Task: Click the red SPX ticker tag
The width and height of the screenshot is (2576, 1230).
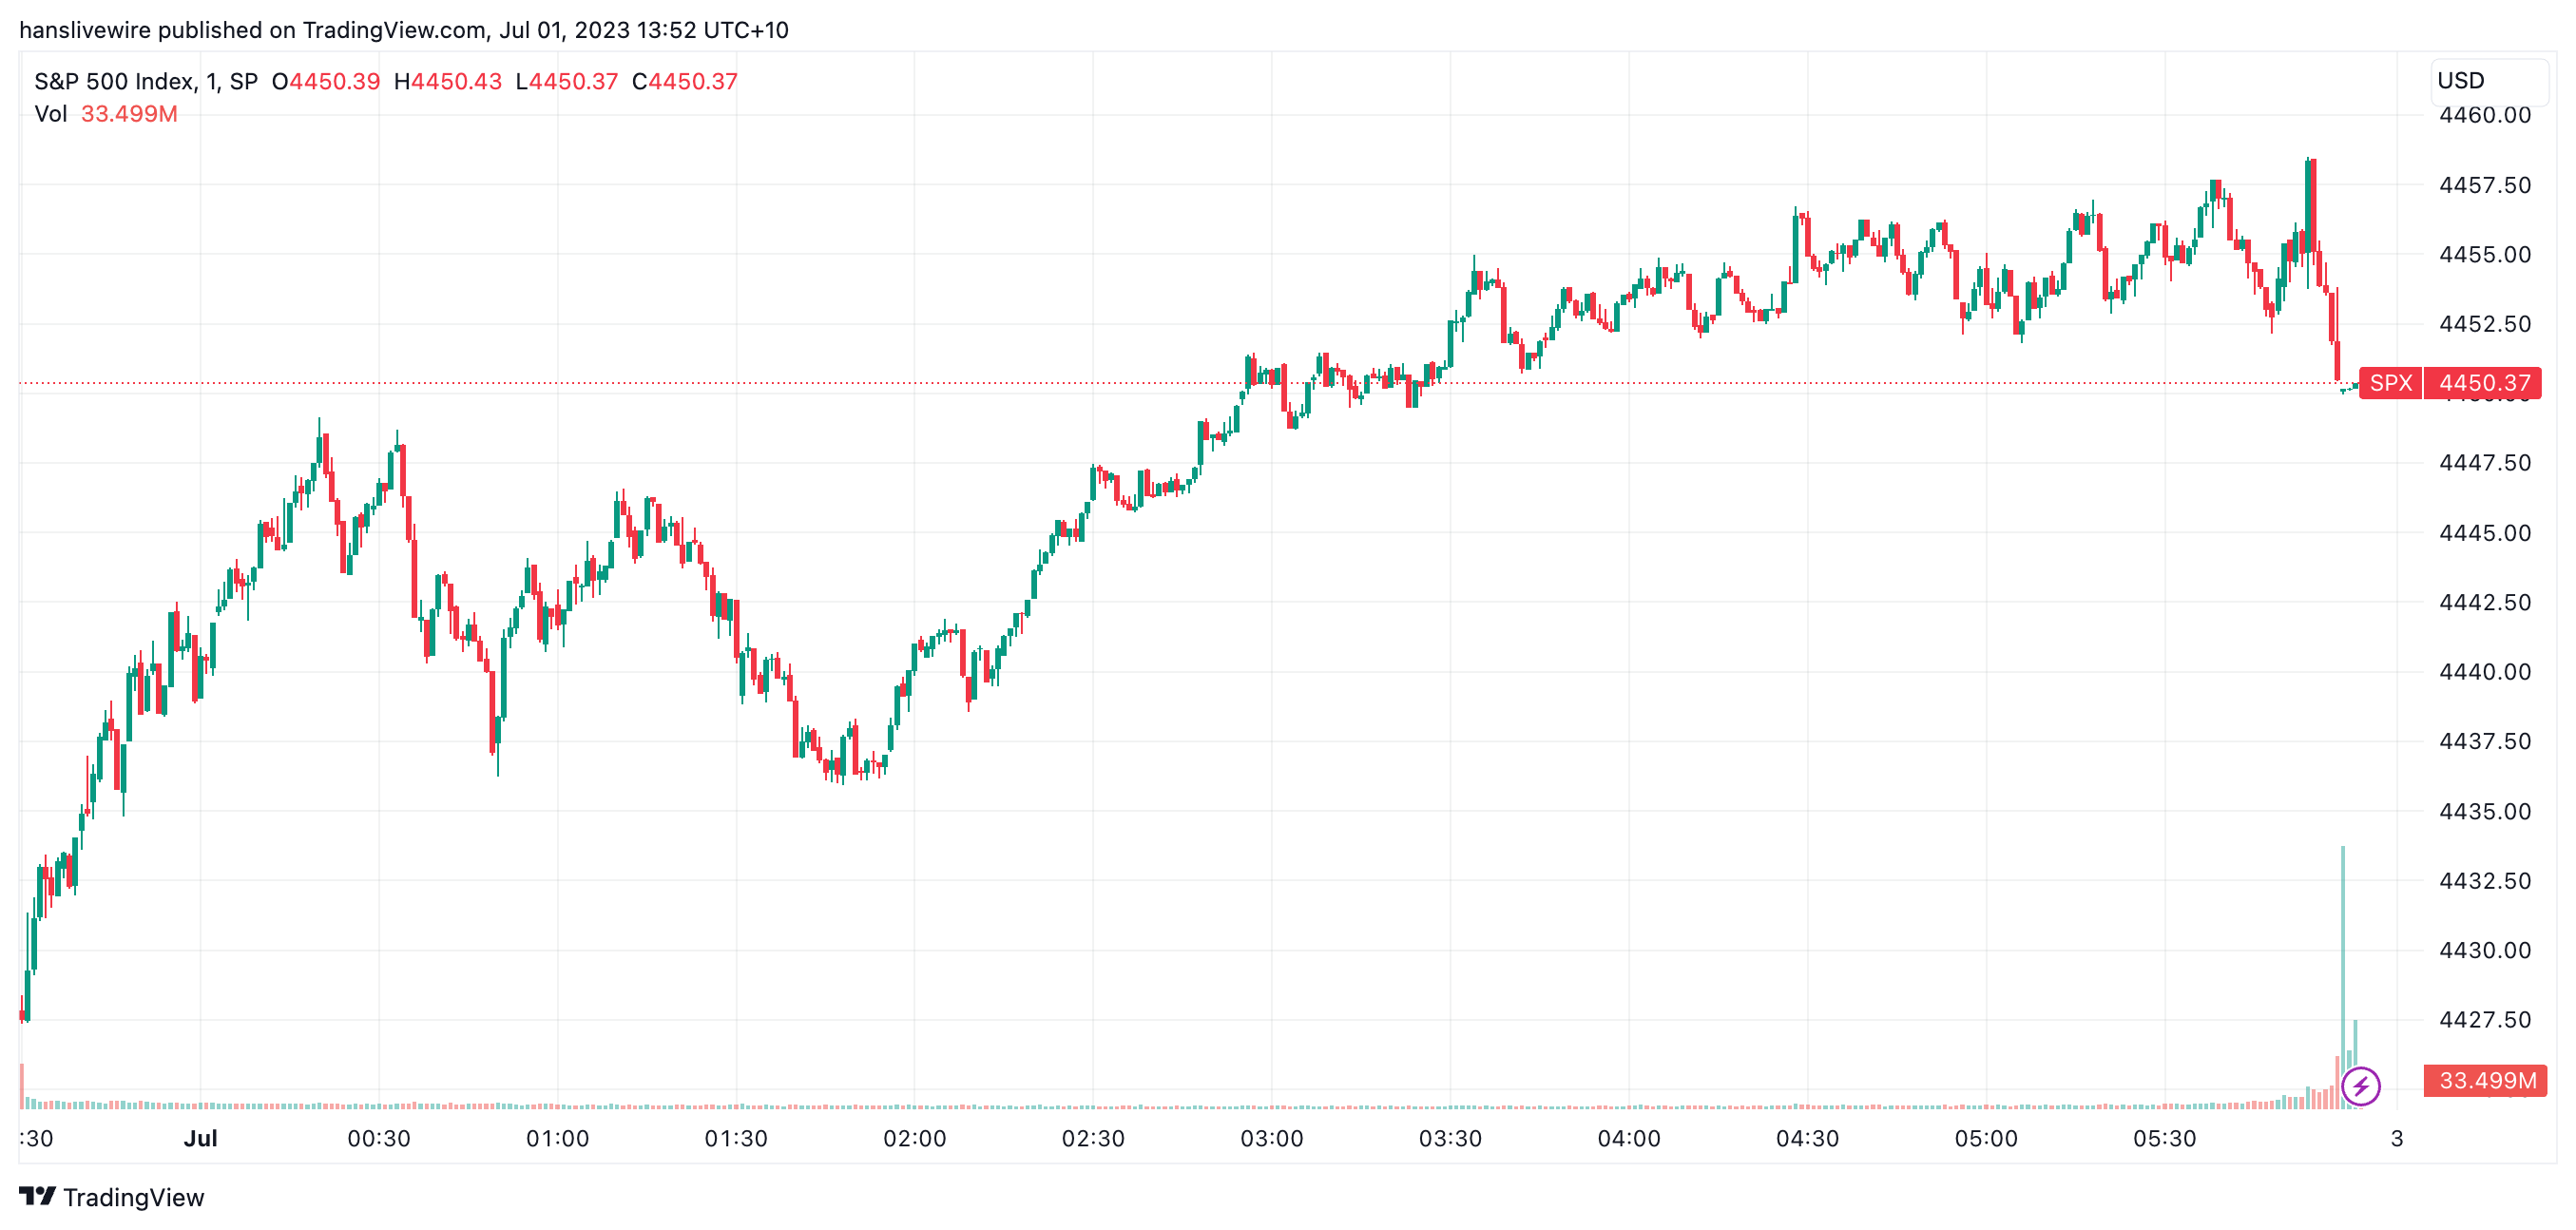Action: [2390, 383]
